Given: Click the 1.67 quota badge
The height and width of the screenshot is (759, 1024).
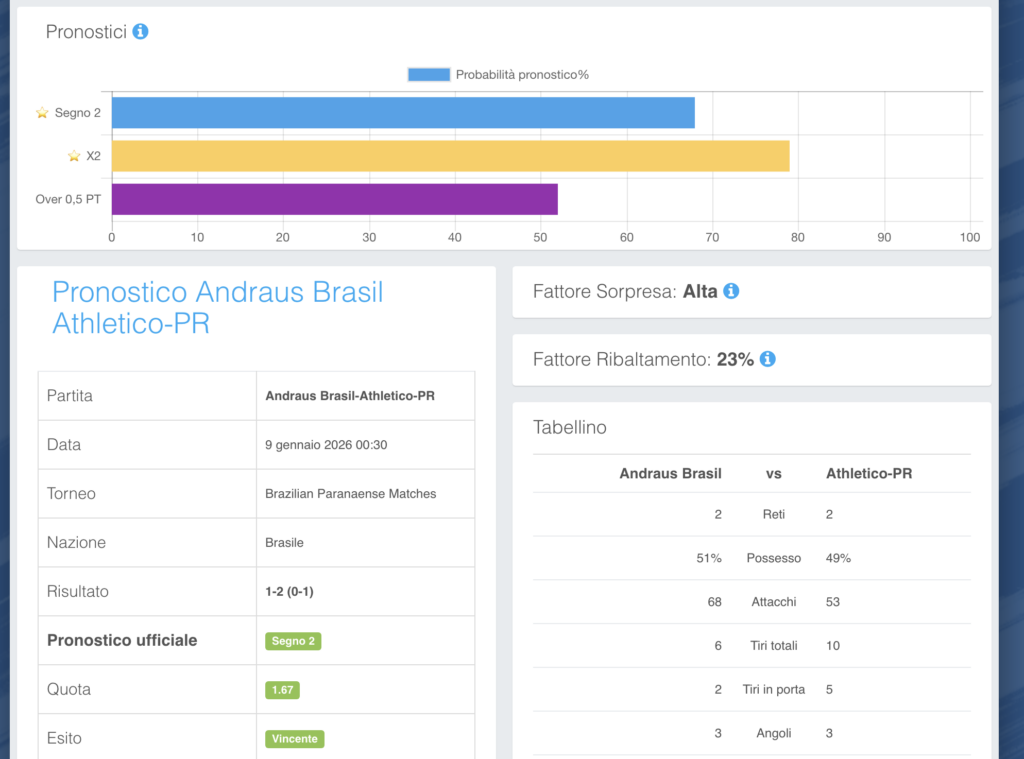Looking at the screenshot, I should [282, 690].
